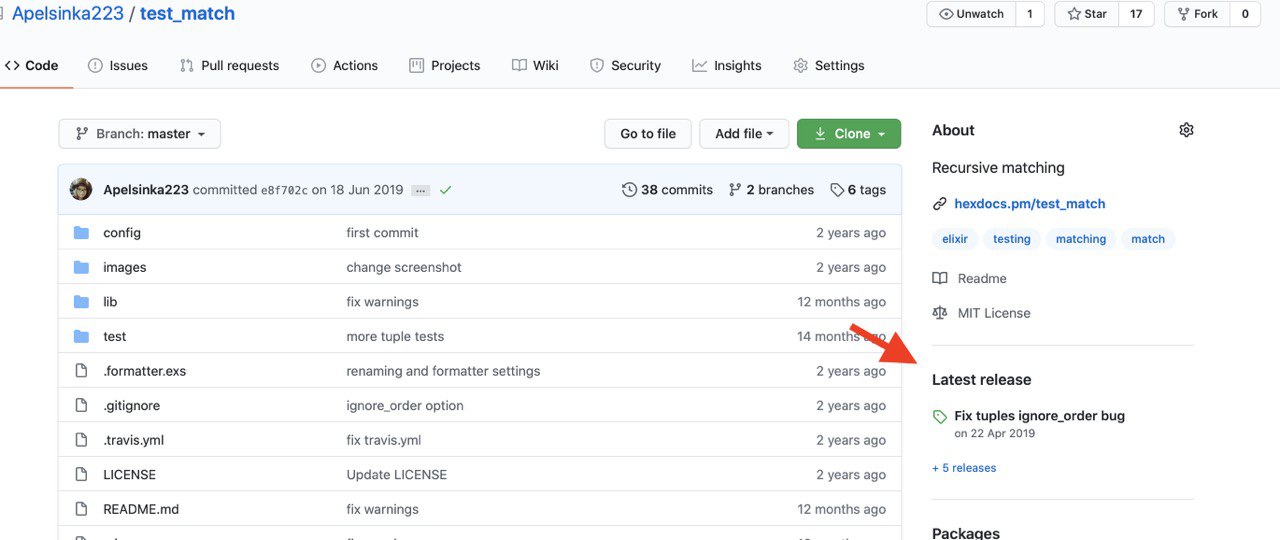Switch to the Wiki tab
The width and height of the screenshot is (1280, 540).
(x=535, y=66)
